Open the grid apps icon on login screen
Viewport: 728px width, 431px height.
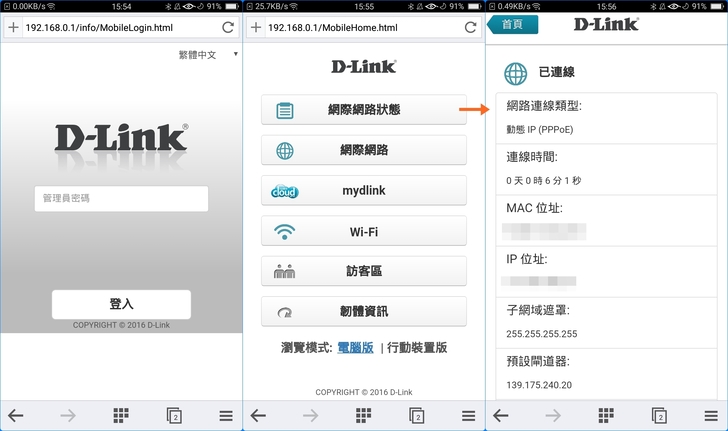click(121, 415)
